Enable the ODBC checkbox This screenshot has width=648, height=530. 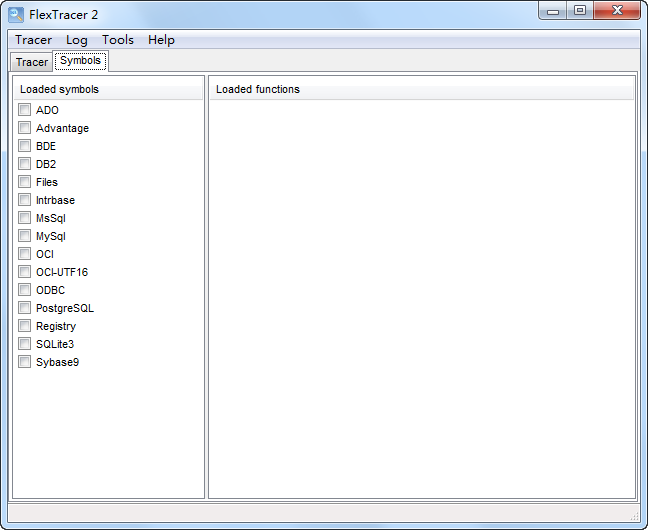coord(24,289)
